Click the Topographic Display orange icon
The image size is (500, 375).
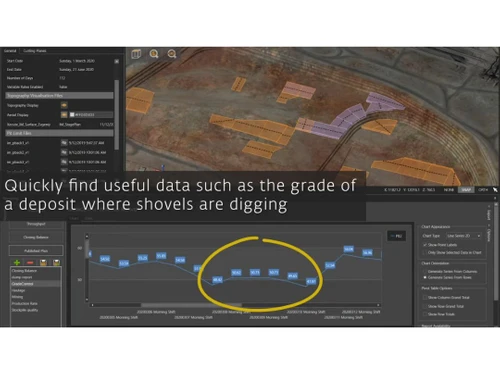[64, 105]
